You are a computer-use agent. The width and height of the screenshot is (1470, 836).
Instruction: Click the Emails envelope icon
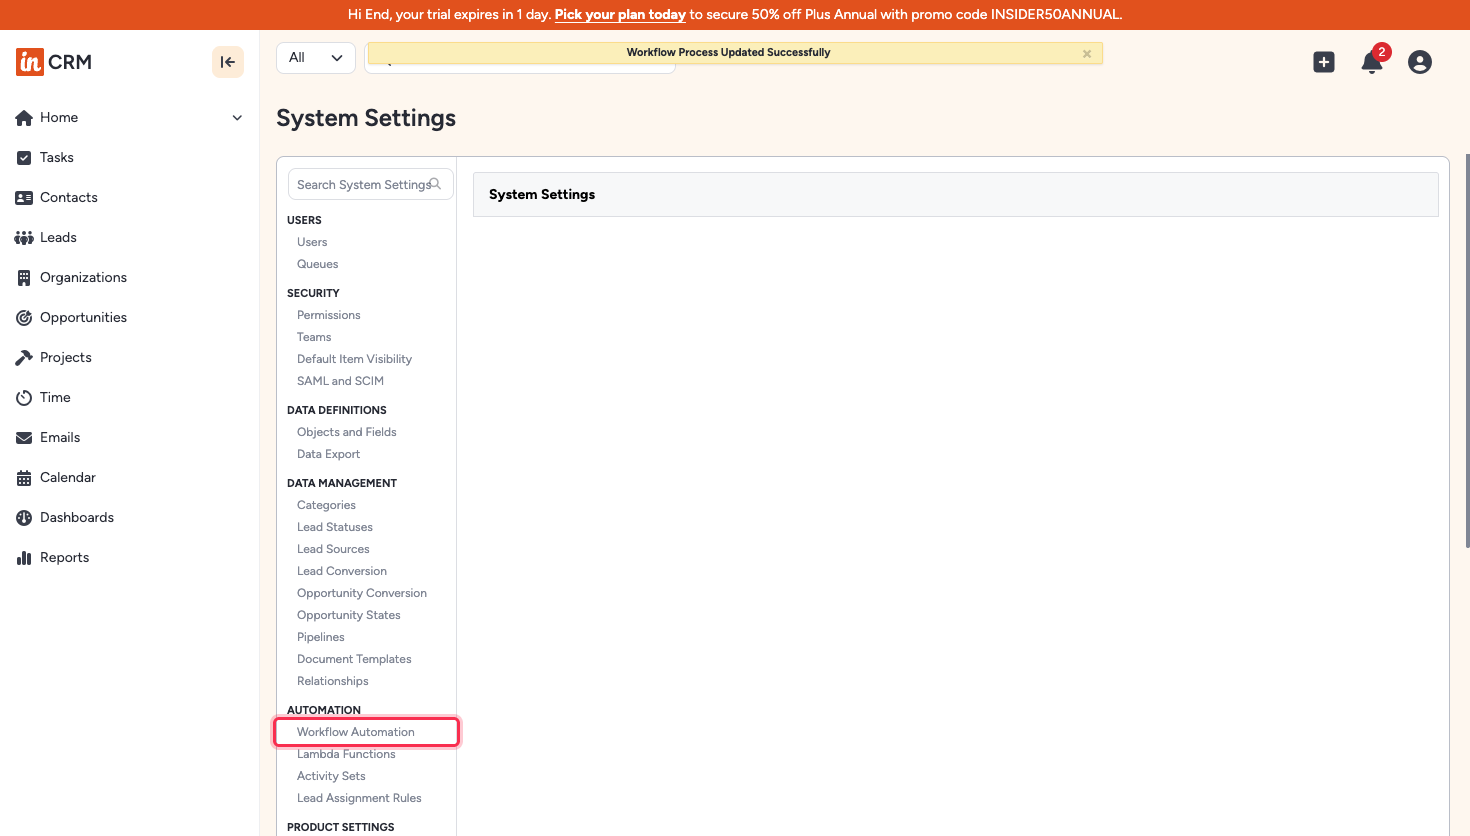click(x=24, y=438)
